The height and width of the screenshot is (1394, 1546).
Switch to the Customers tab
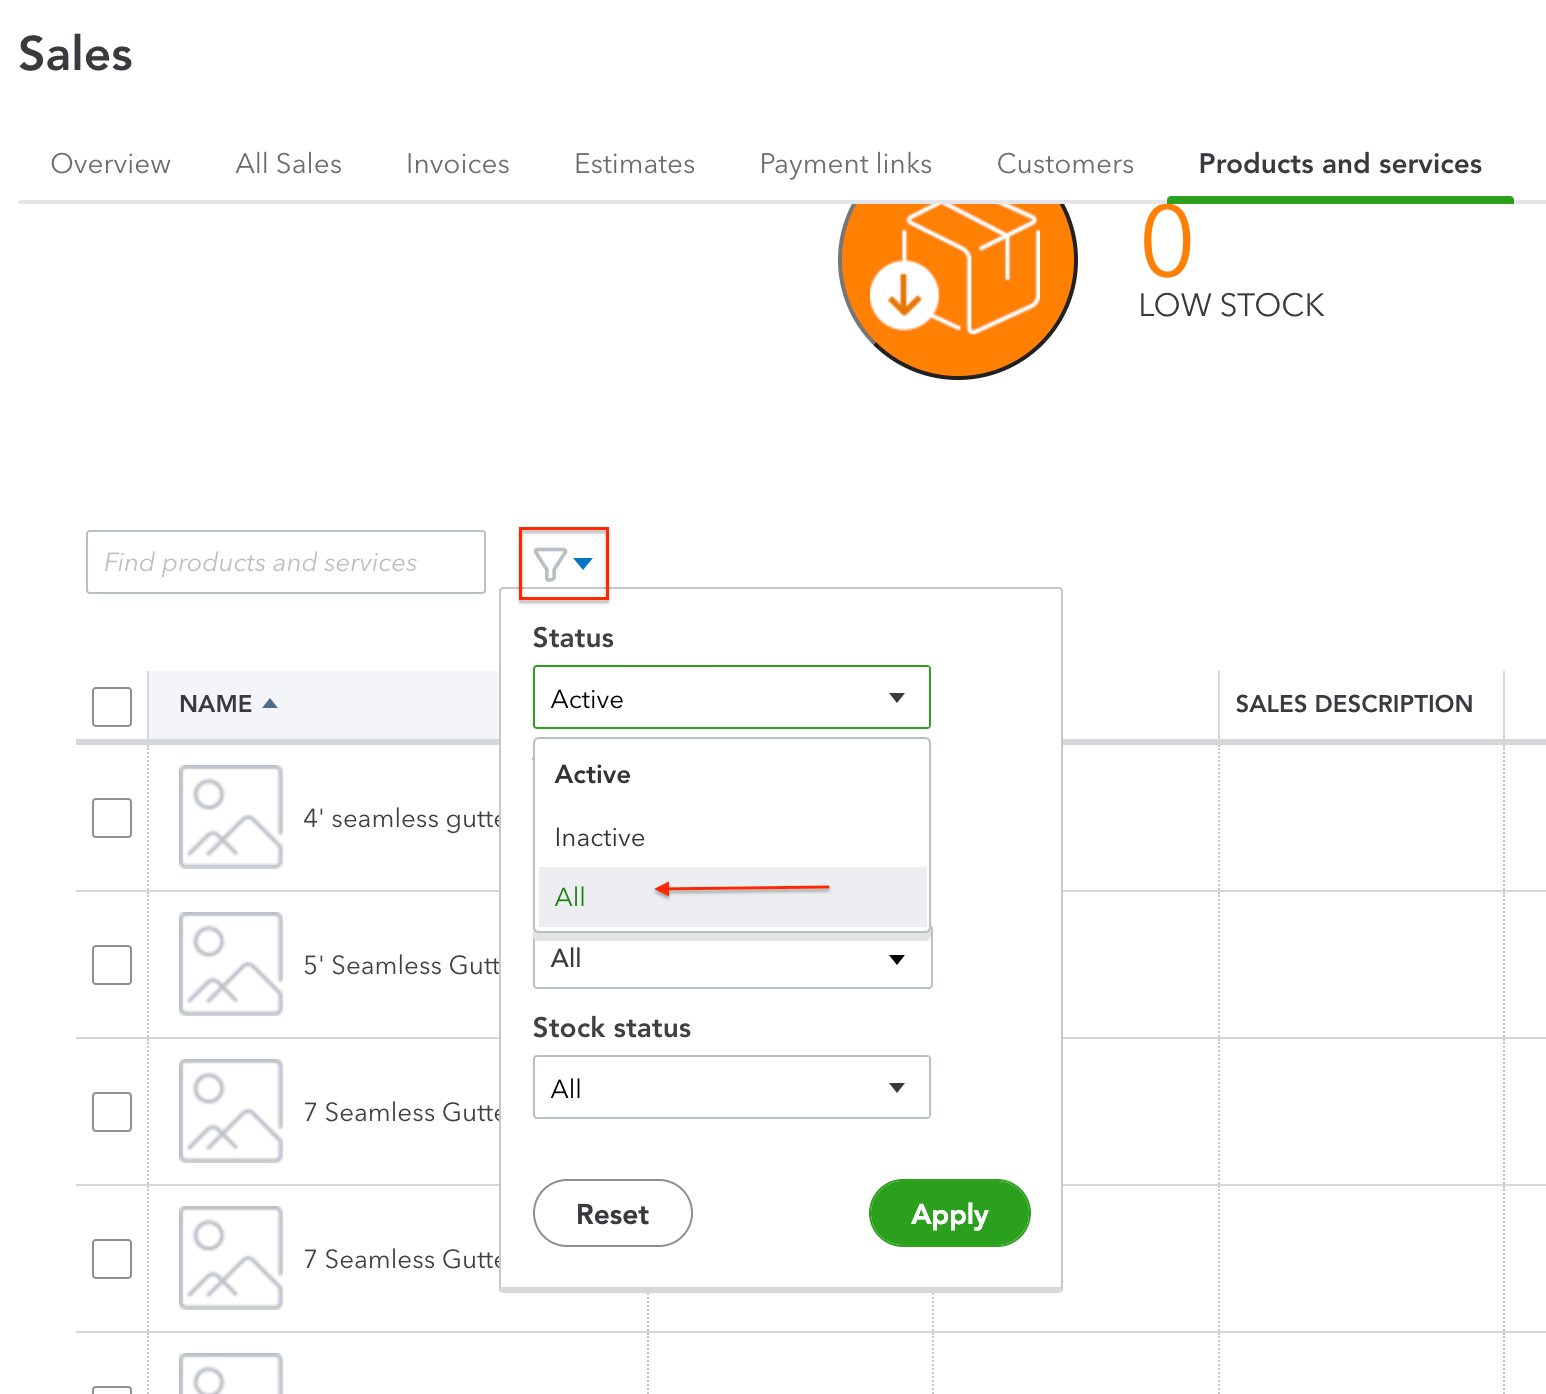pos(1064,163)
